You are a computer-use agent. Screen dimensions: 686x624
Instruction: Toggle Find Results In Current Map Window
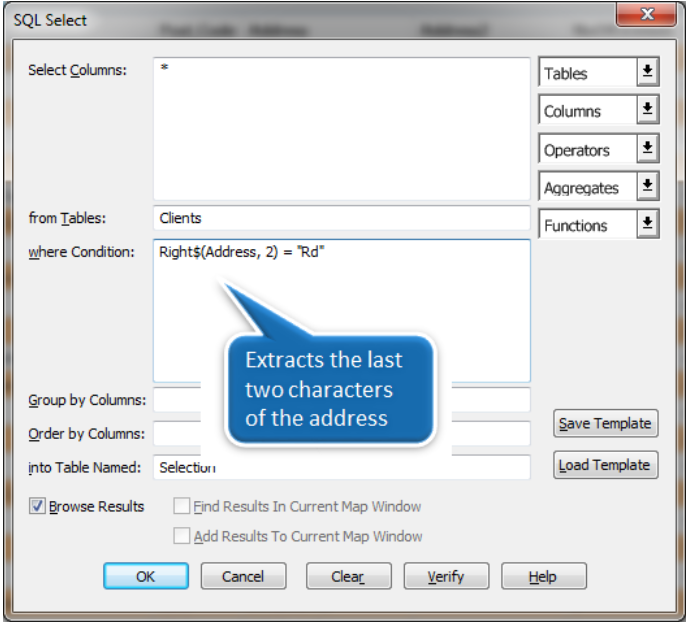181,506
